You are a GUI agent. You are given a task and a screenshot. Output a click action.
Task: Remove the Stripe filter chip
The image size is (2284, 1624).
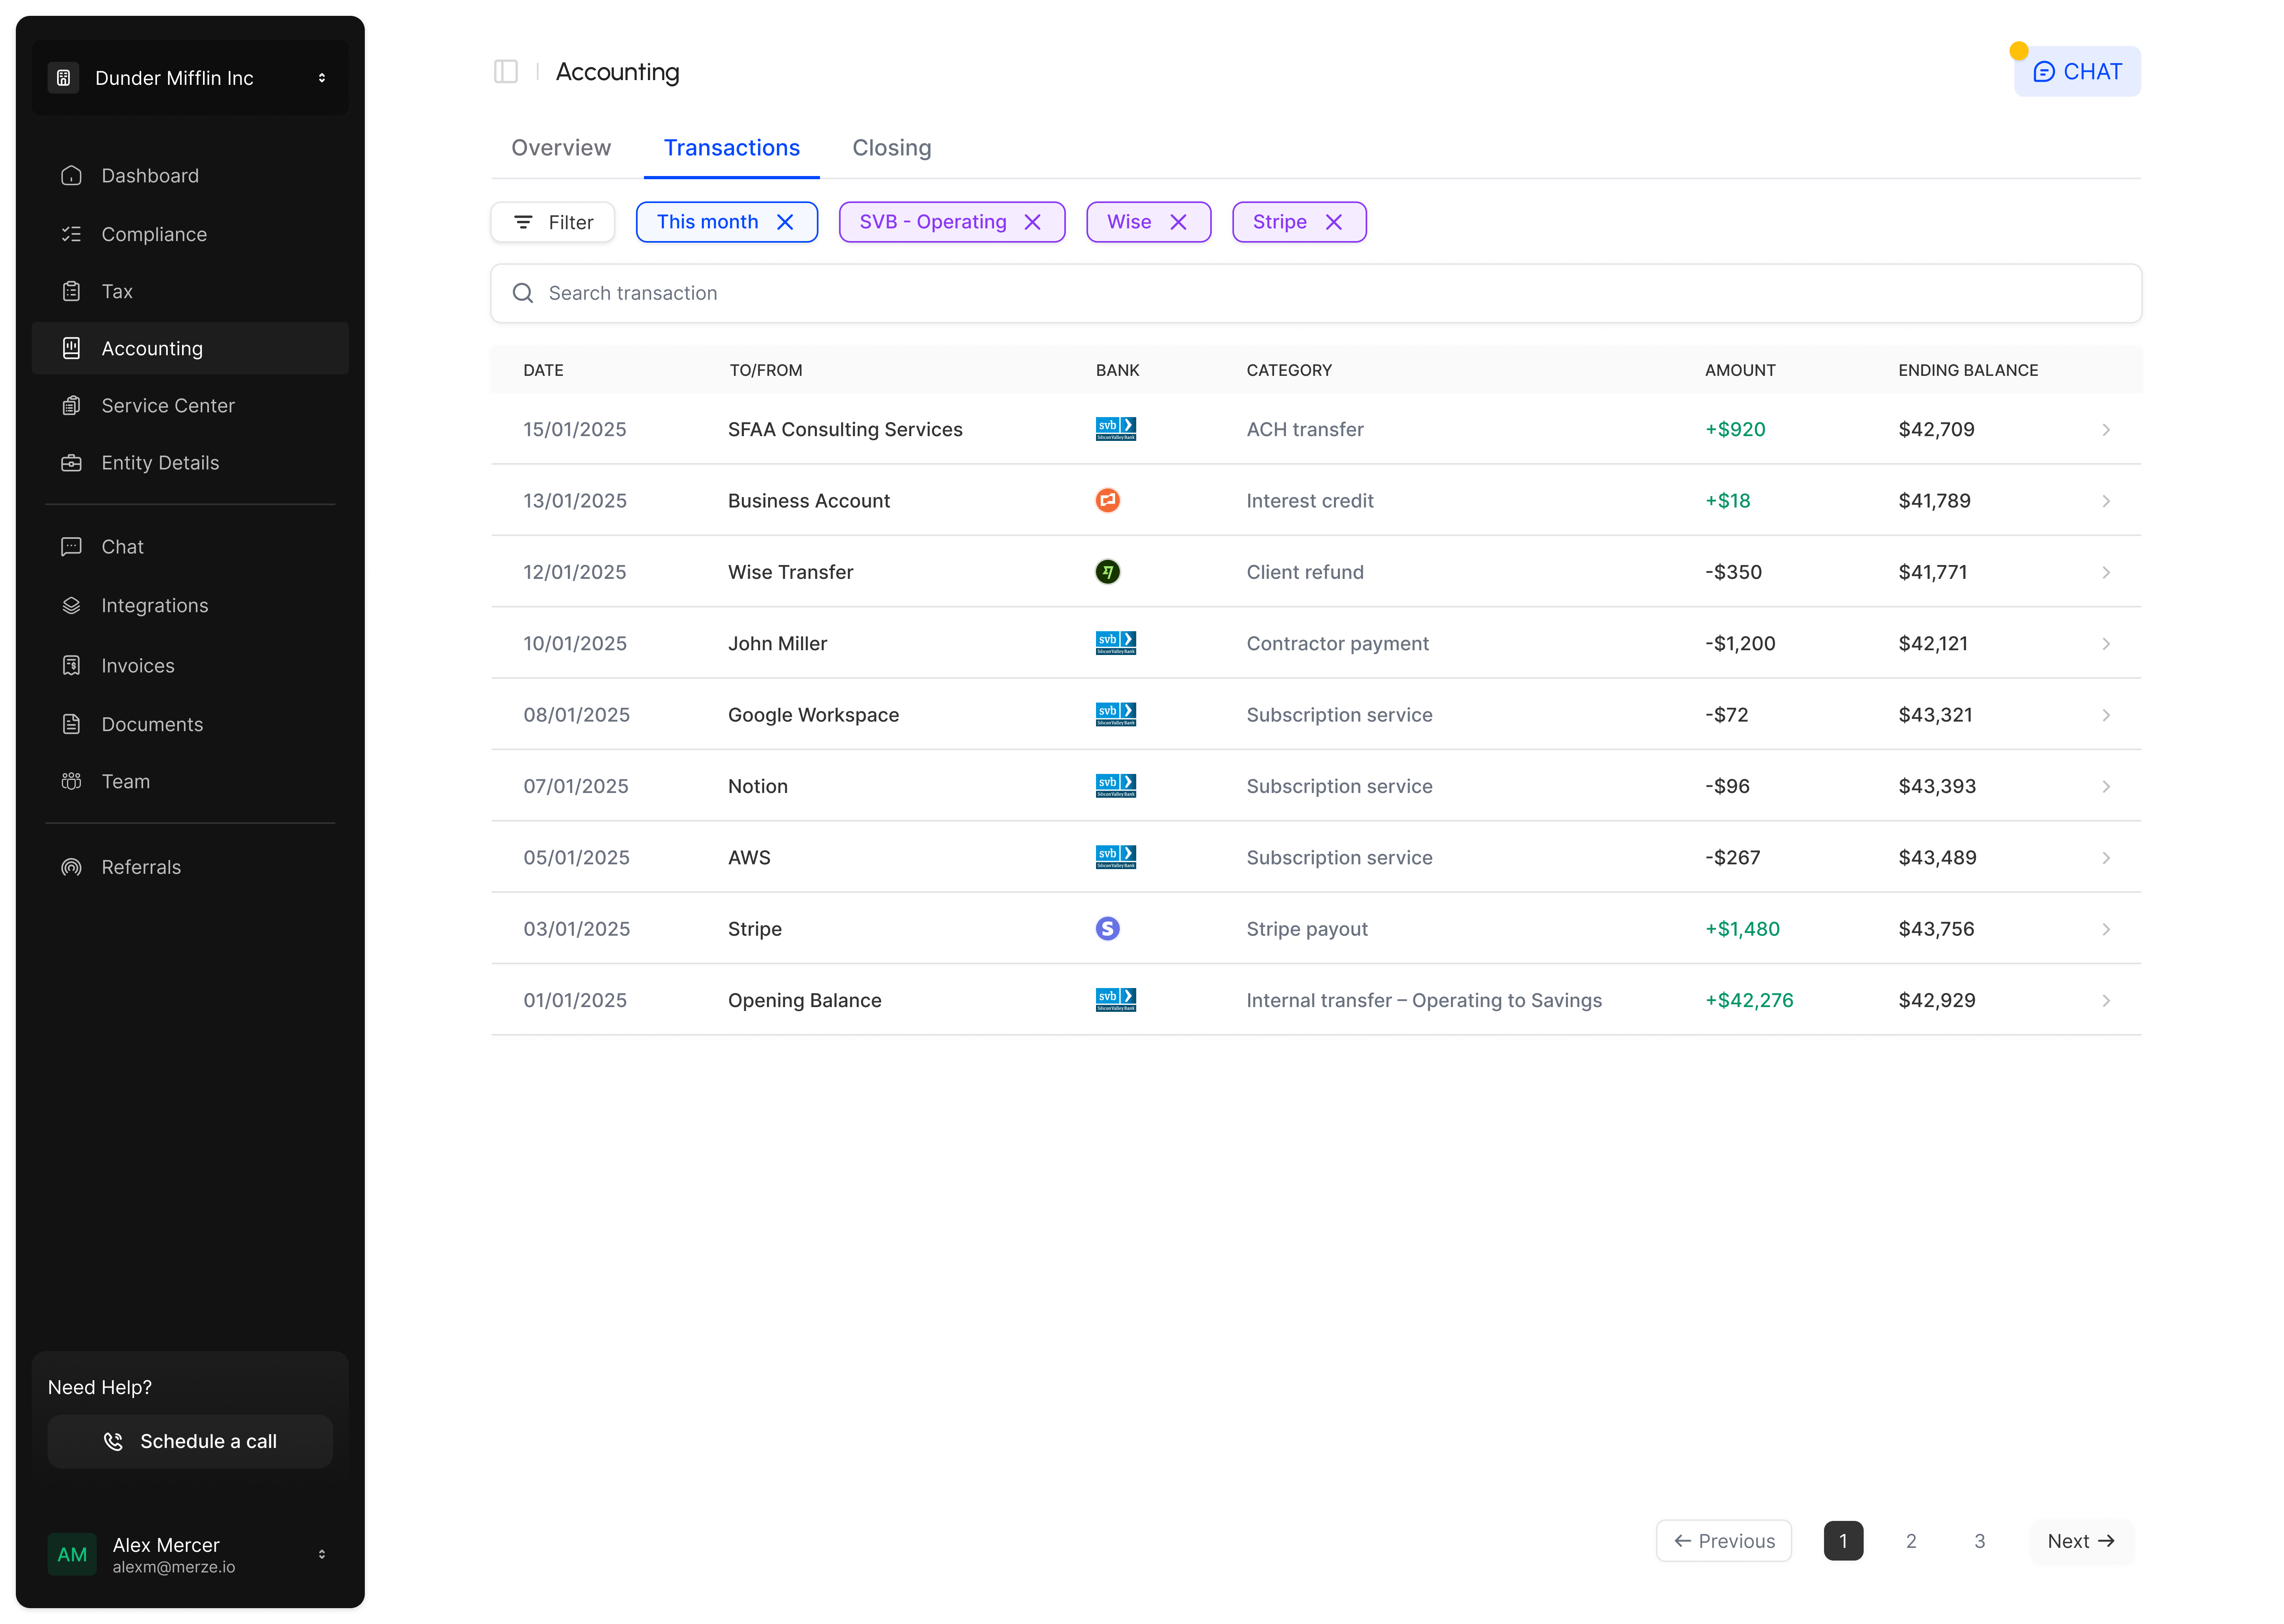click(x=1334, y=222)
